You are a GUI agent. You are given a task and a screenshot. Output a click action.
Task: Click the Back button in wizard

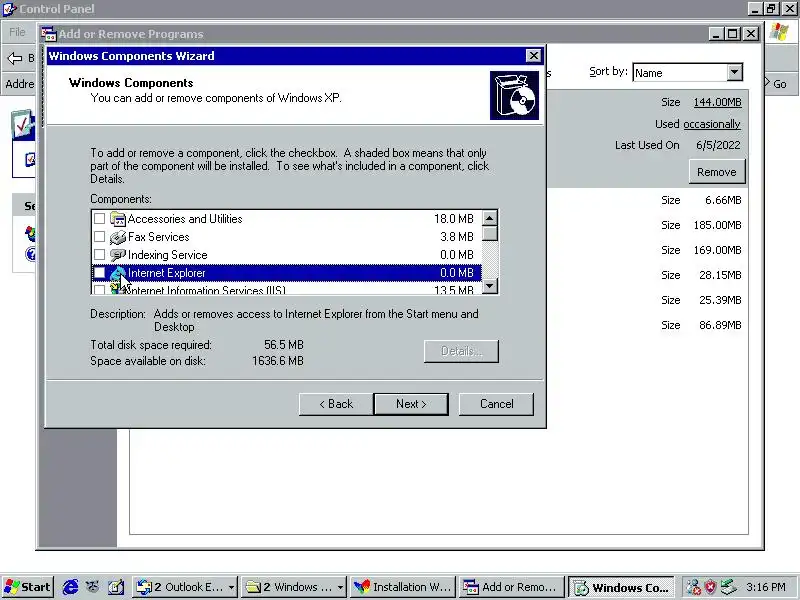pyautogui.click(x=336, y=404)
